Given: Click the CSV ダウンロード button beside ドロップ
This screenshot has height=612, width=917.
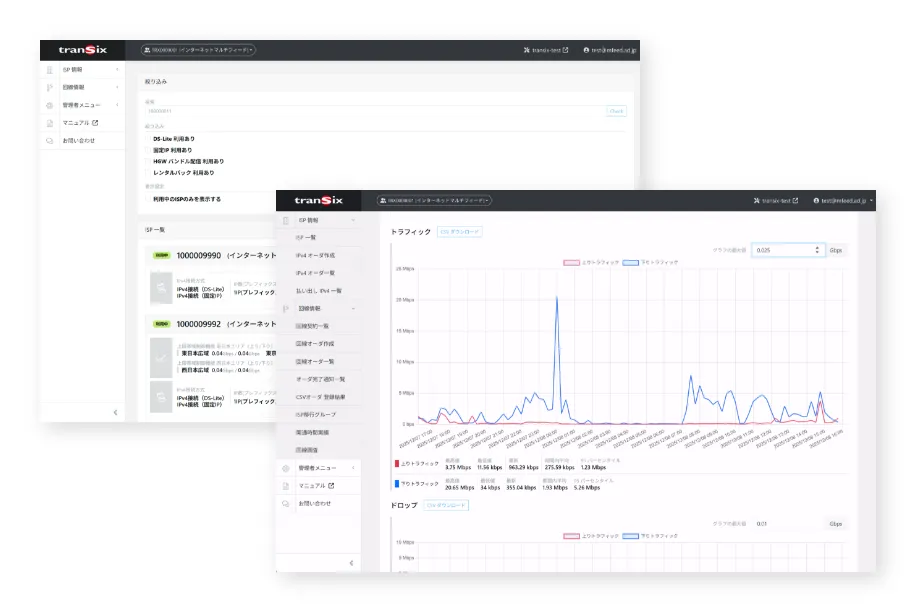Looking at the screenshot, I should (x=446, y=506).
